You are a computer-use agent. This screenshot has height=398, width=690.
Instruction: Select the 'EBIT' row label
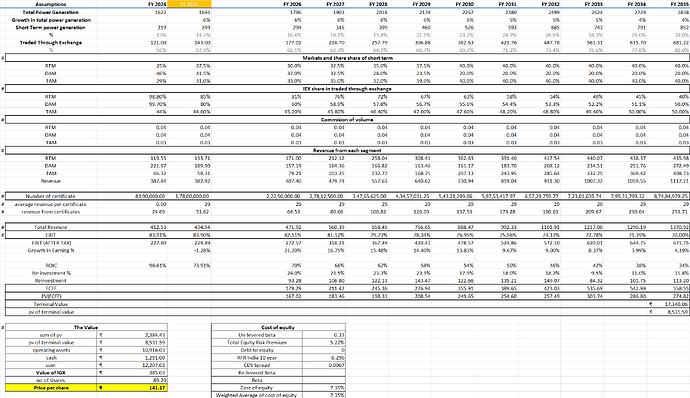[x=51, y=235]
